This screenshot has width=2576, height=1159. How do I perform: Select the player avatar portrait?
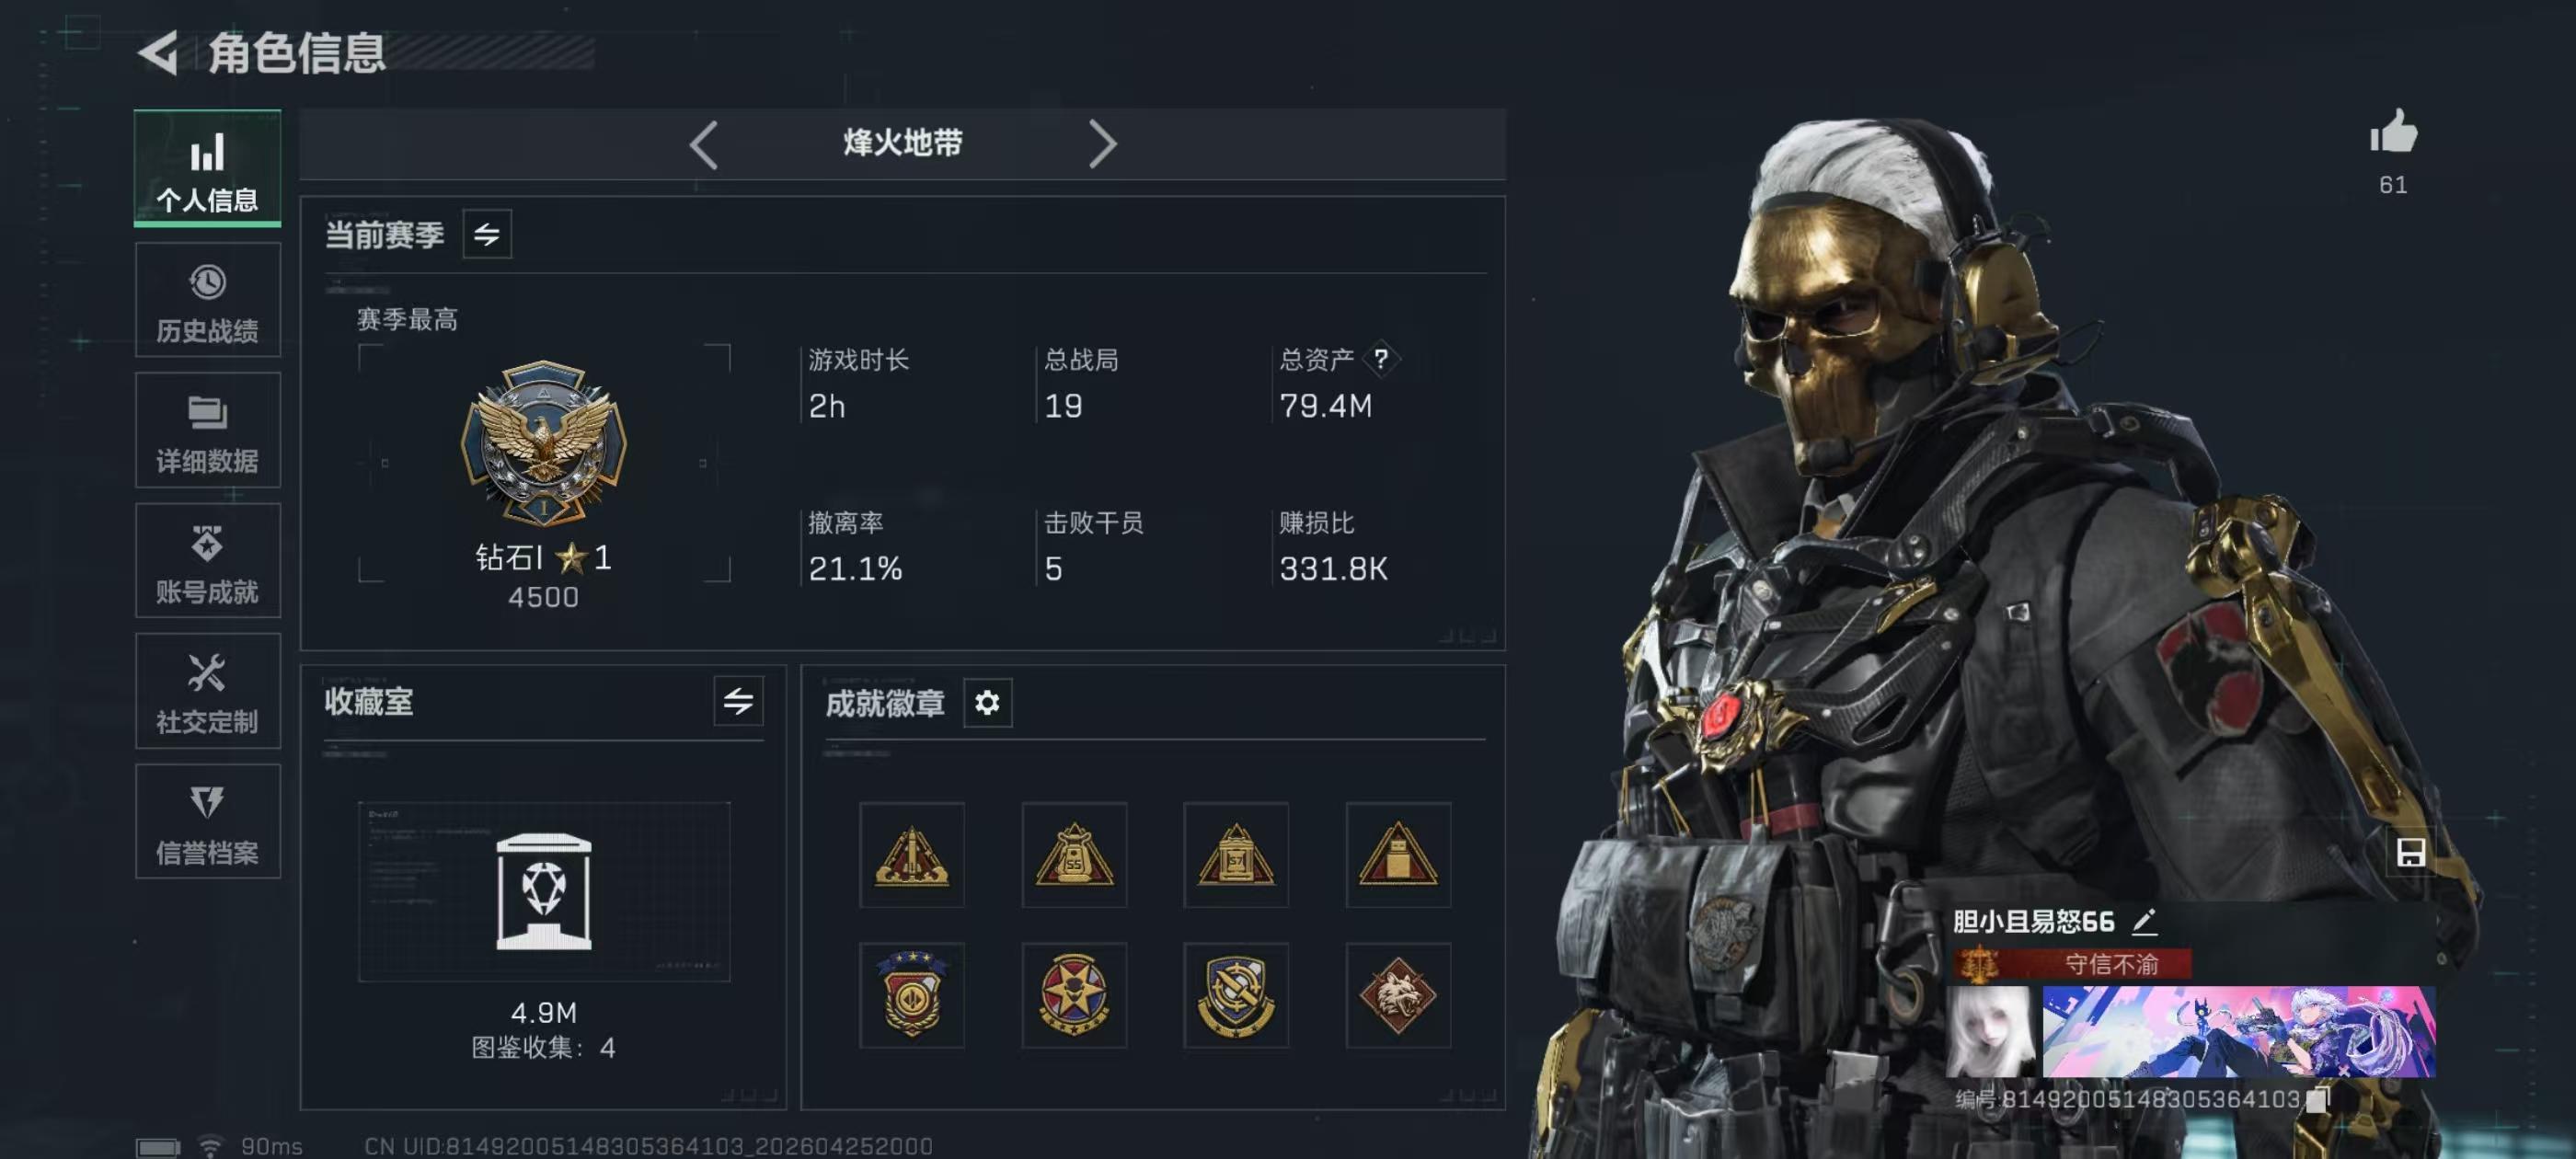click(1990, 1032)
